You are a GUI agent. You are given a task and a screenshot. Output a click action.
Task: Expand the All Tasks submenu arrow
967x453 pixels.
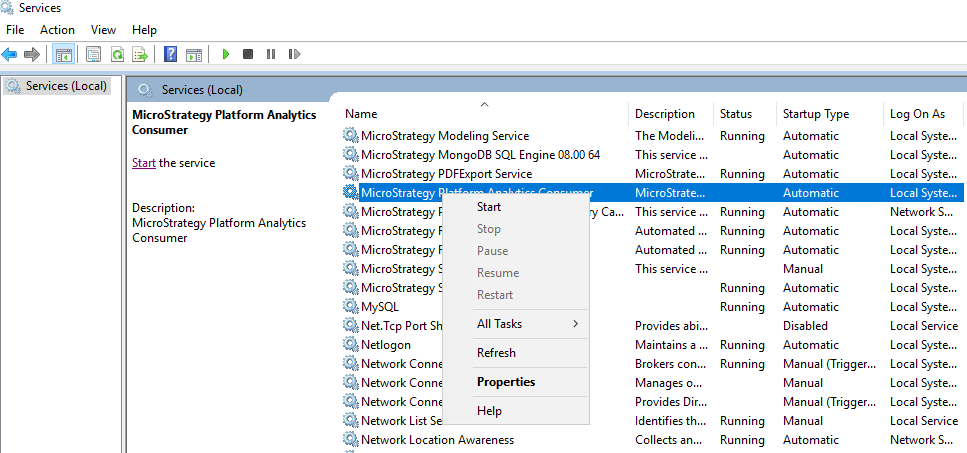pos(575,324)
